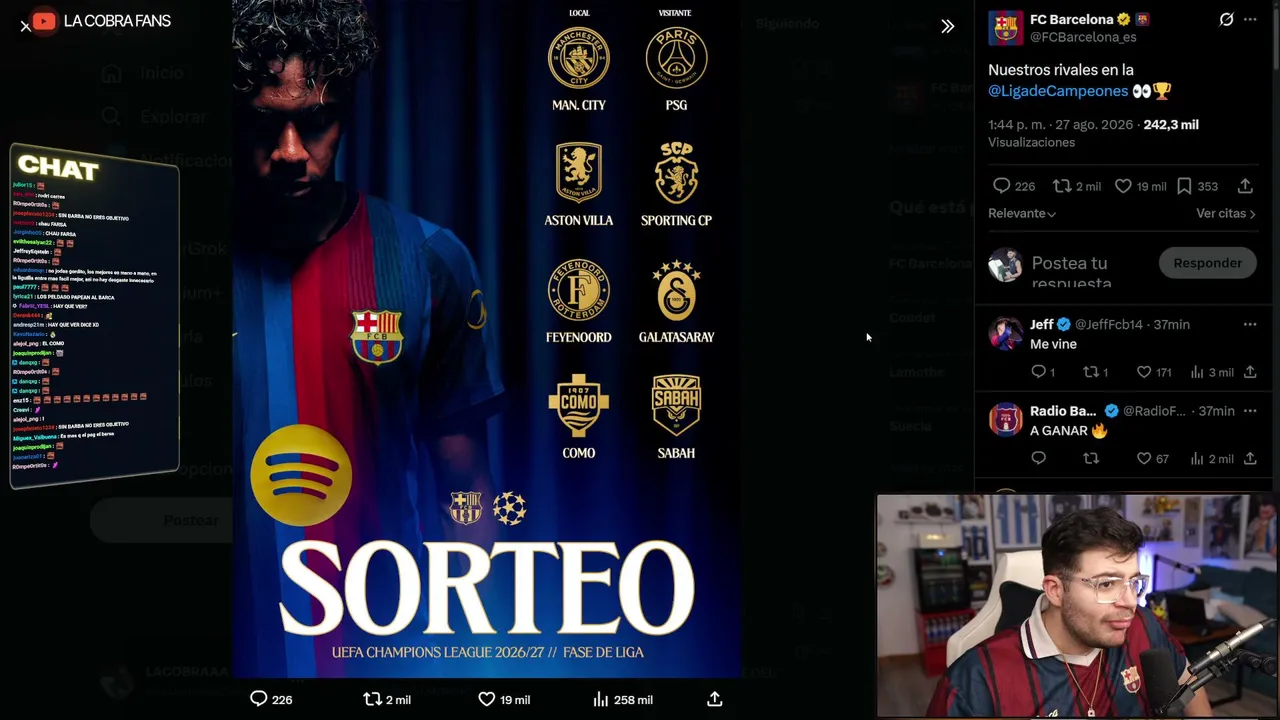Viewport: 1280px width, 720px height.
Task: Open the Relevante sort dropdown
Action: (1022, 213)
